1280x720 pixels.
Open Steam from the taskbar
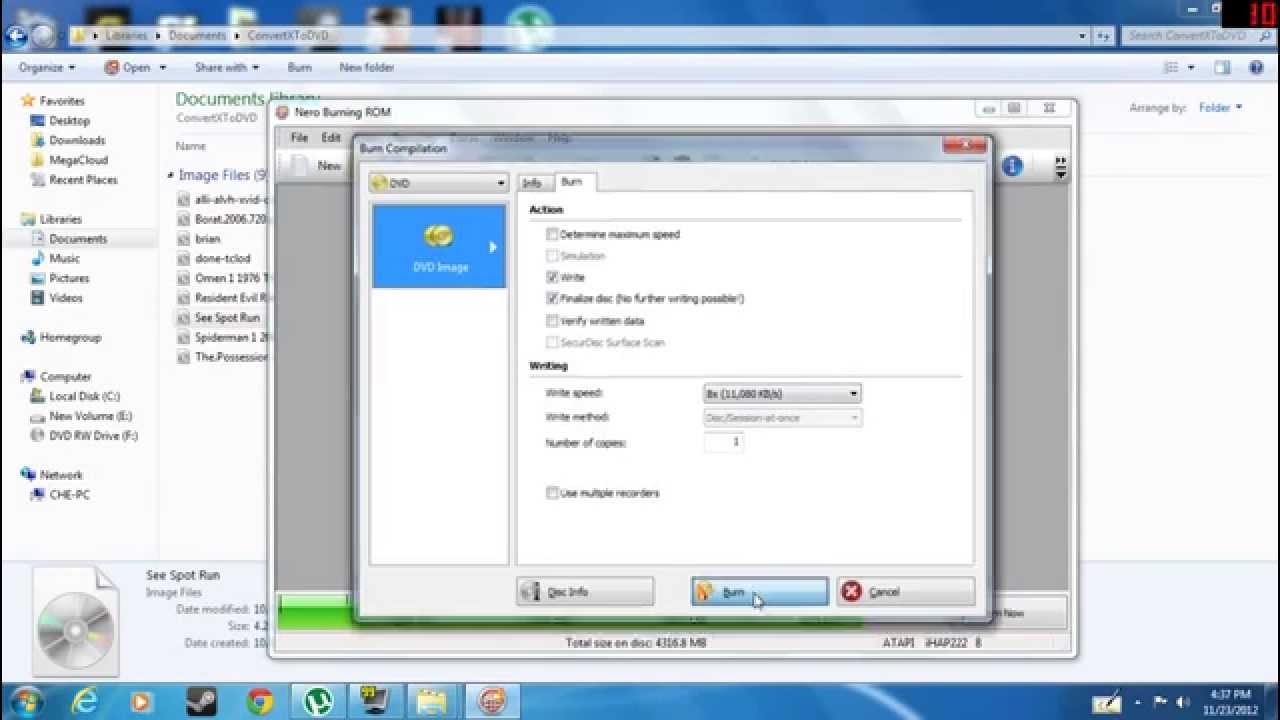pos(201,701)
